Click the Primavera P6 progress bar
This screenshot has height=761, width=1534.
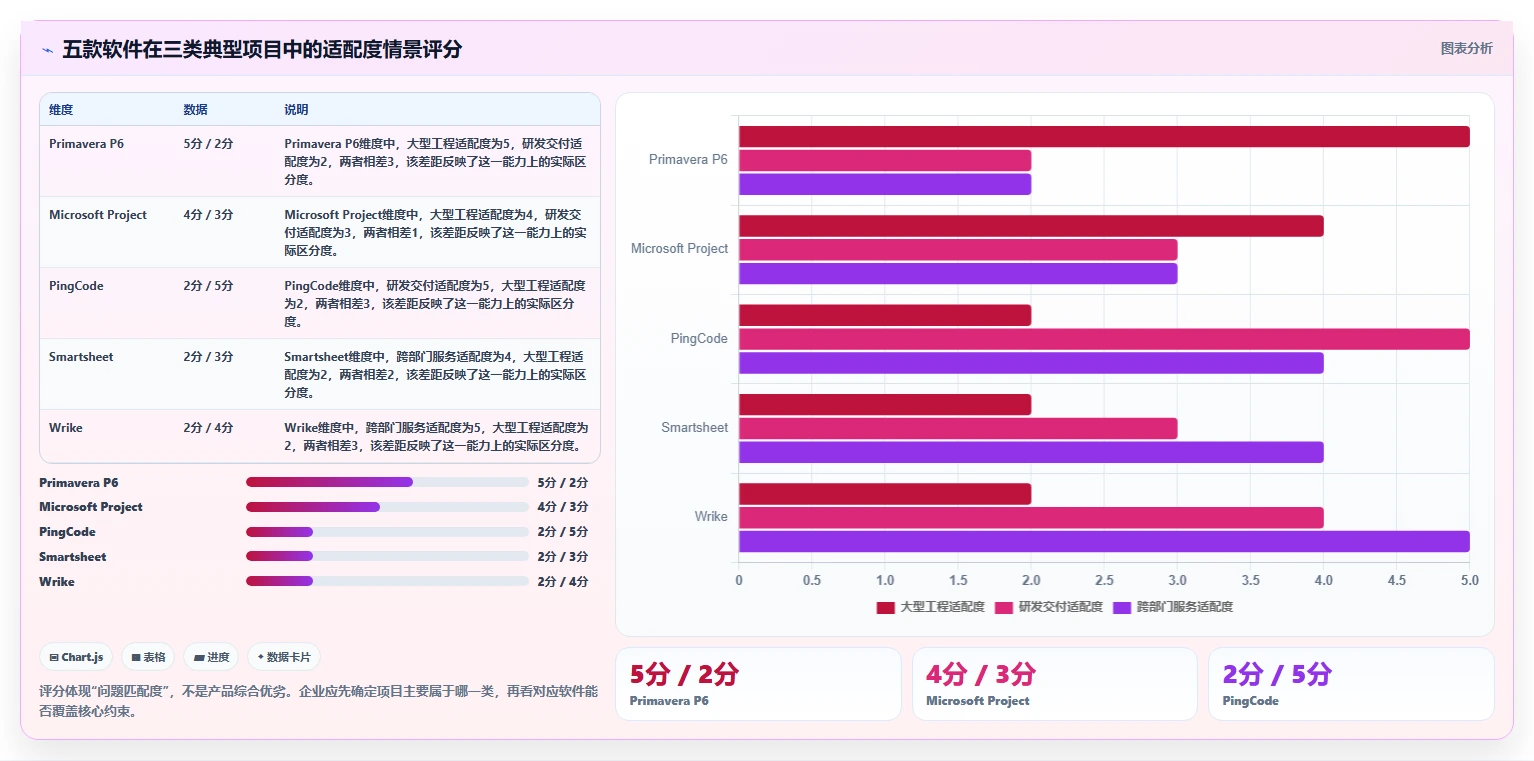(x=387, y=482)
